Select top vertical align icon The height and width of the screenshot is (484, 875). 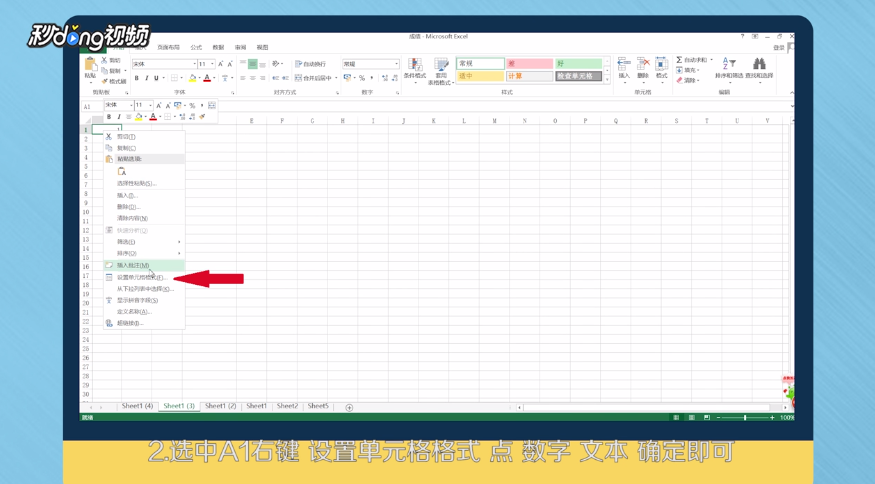click(x=243, y=64)
